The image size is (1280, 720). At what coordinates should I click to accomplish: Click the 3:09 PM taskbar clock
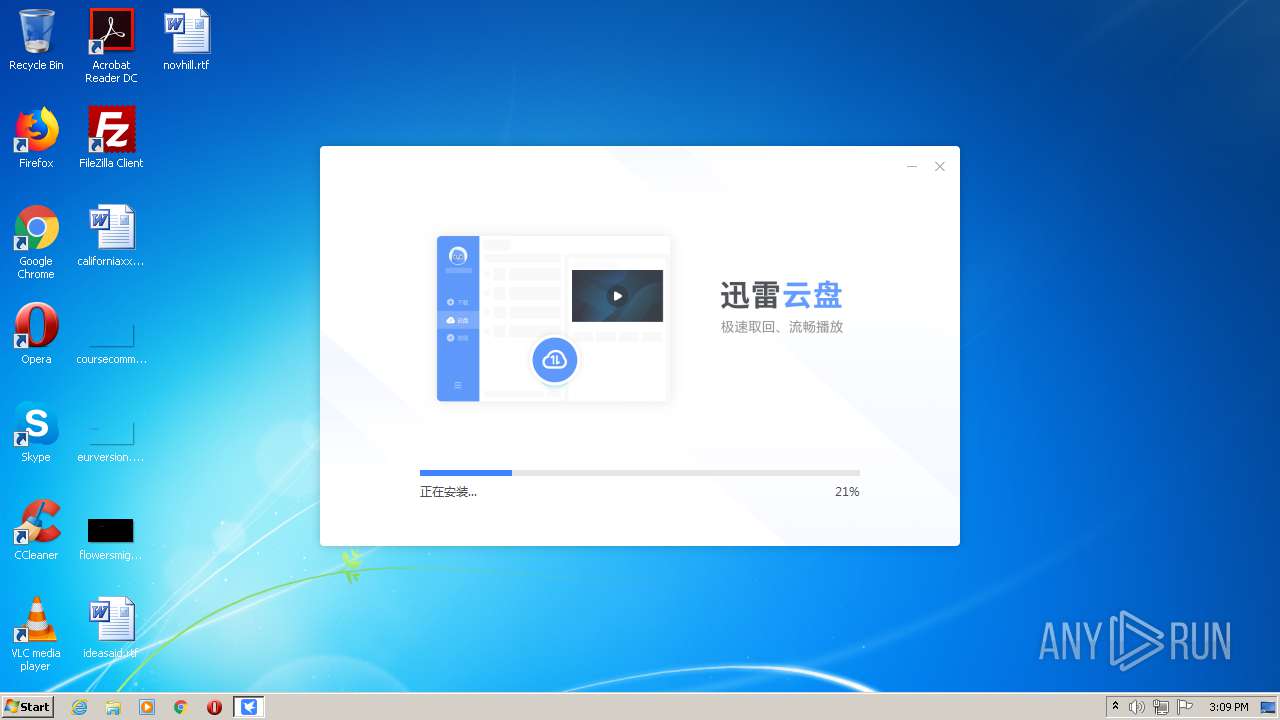1228,707
